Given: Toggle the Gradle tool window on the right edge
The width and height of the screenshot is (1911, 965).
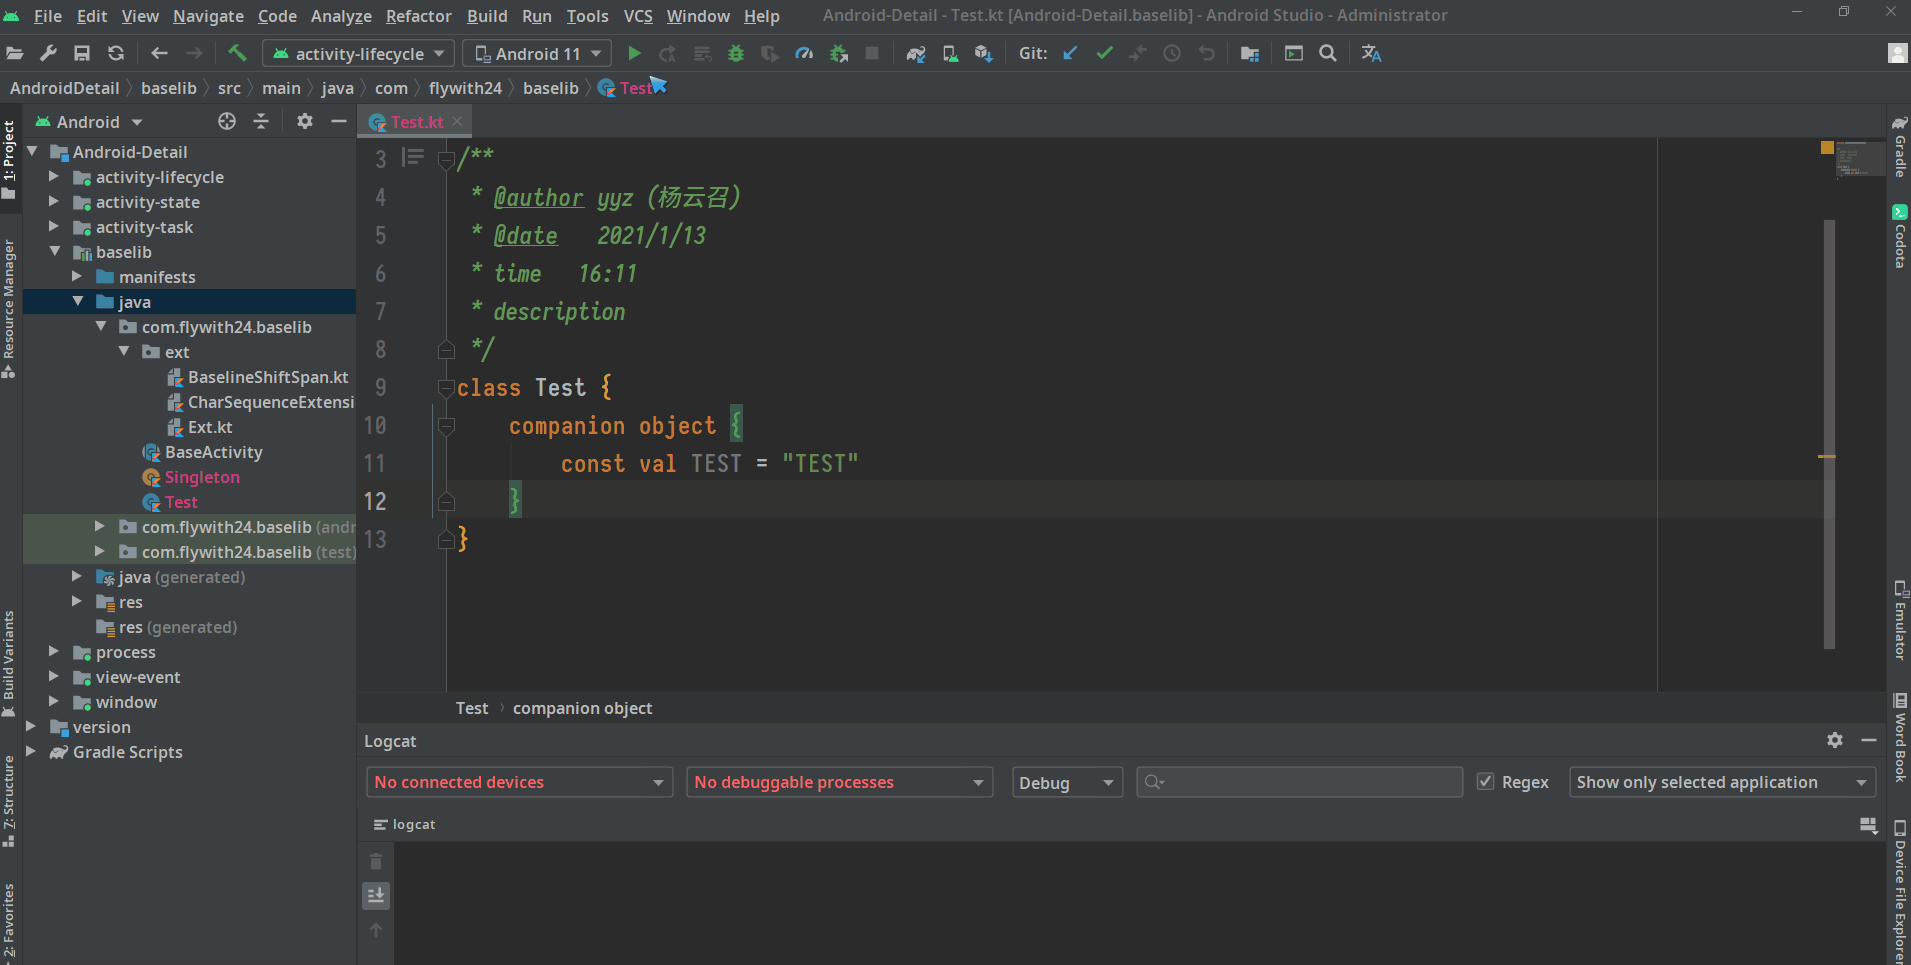Looking at the screenshot, I should pyautogui.click(x=1899, y=146).
